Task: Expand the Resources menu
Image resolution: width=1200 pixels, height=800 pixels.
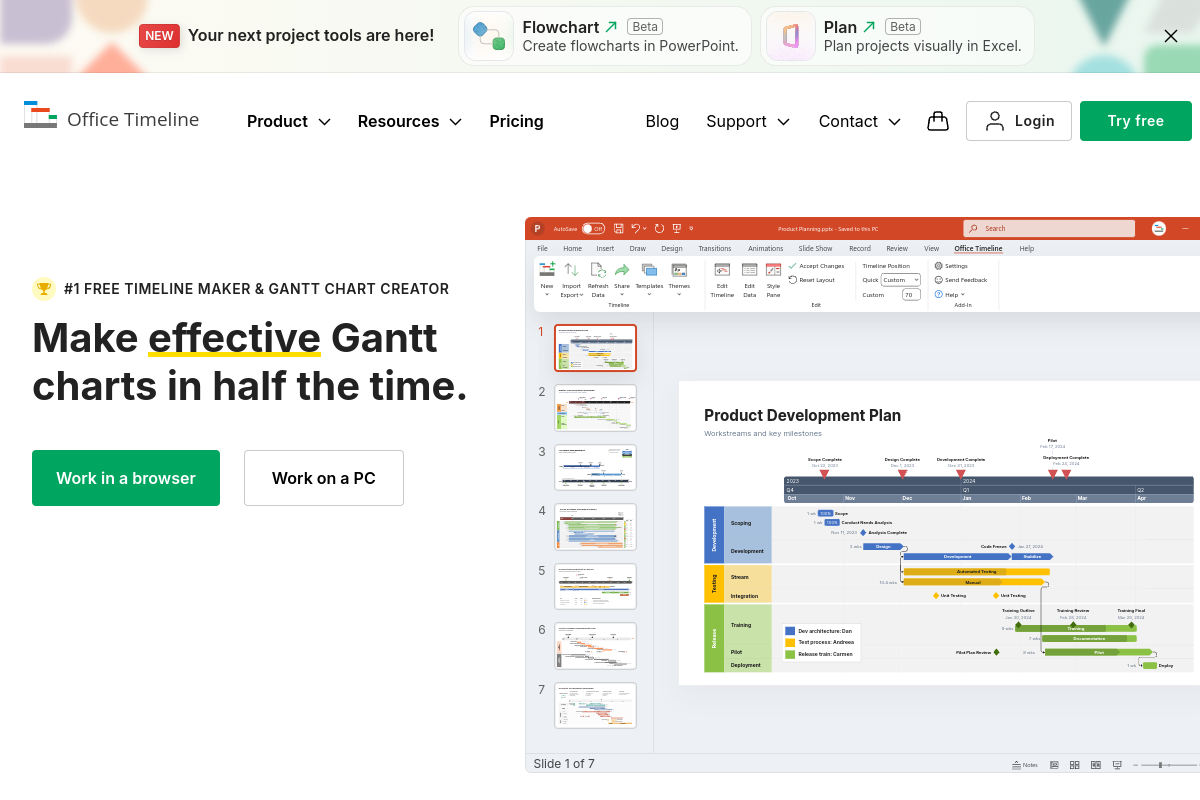Action: pos(410,121)
